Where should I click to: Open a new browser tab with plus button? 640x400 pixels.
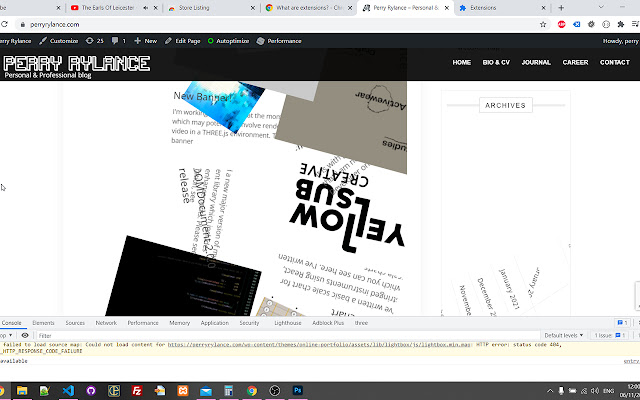(x=561, y=8)
